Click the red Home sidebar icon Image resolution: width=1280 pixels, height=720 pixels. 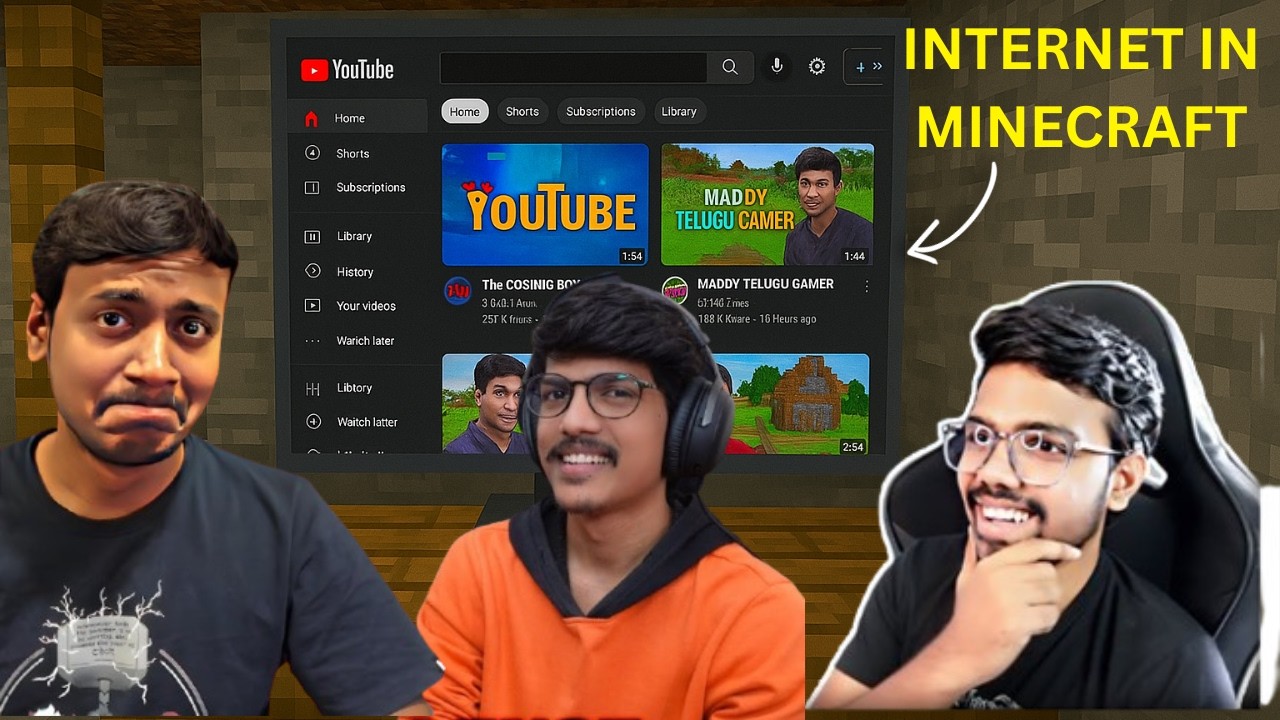311,118
